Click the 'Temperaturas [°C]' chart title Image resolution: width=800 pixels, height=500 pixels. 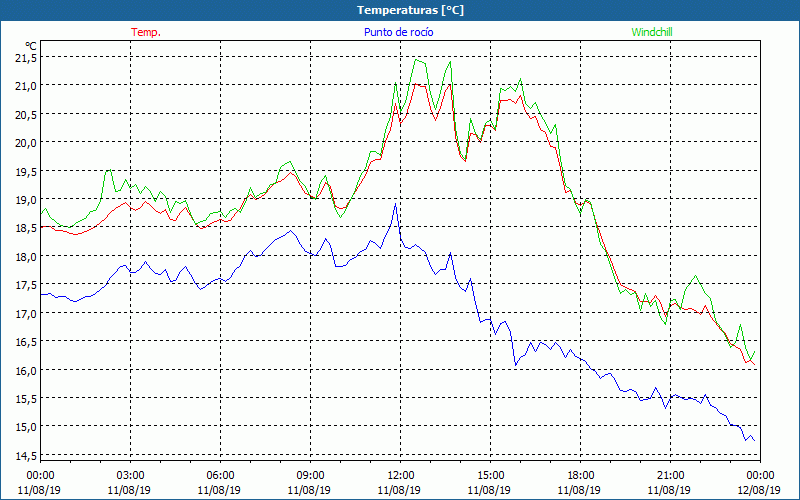[x=410, y=10]
